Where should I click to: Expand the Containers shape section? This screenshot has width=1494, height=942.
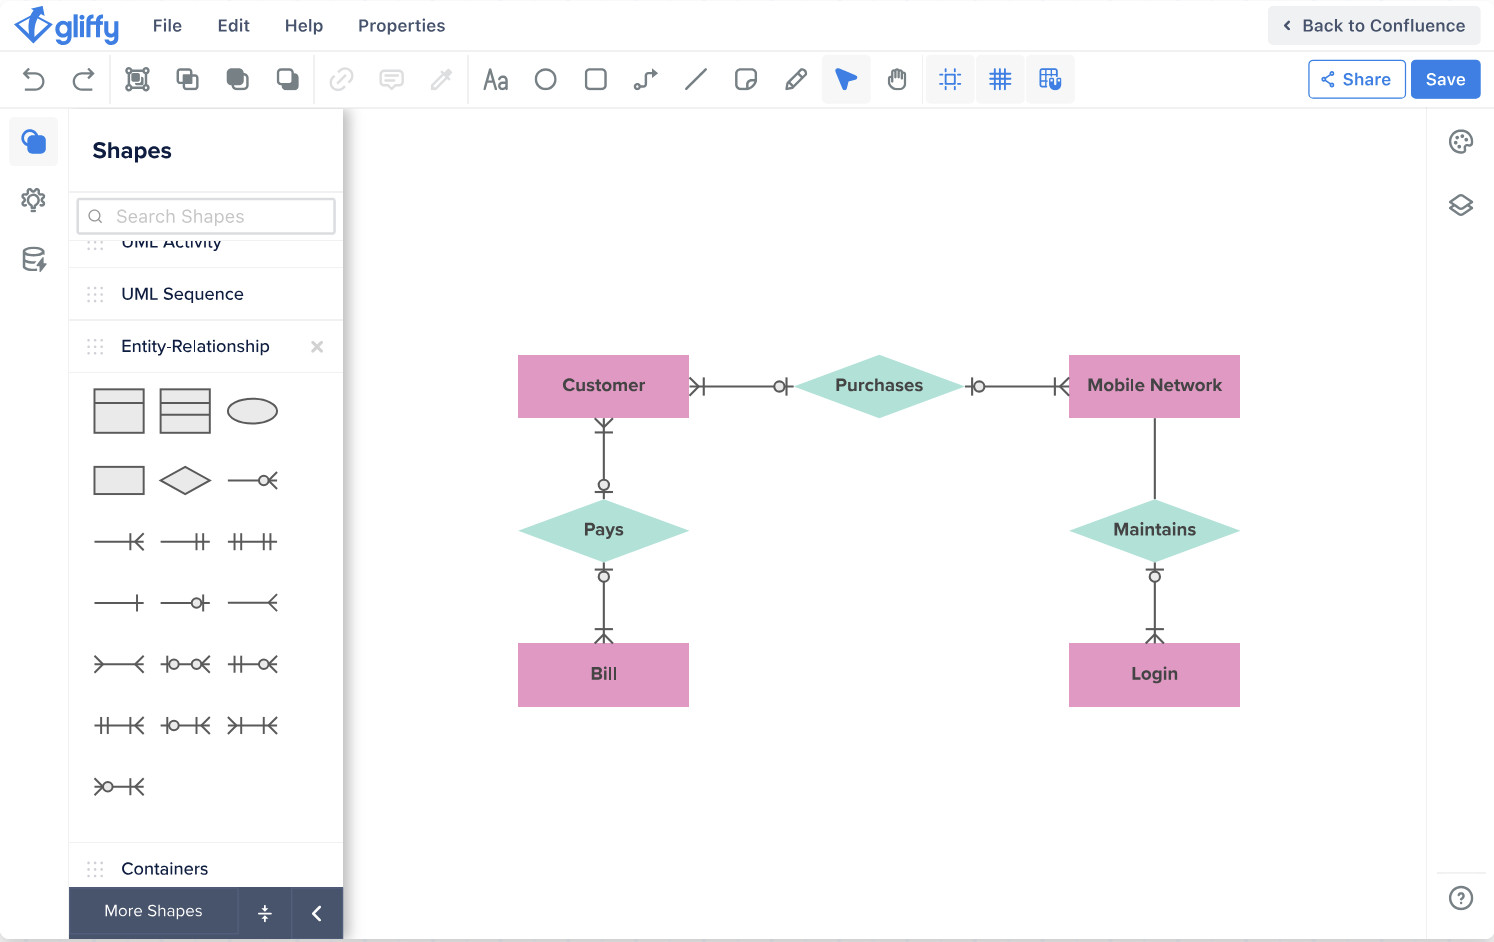point(165,869)
